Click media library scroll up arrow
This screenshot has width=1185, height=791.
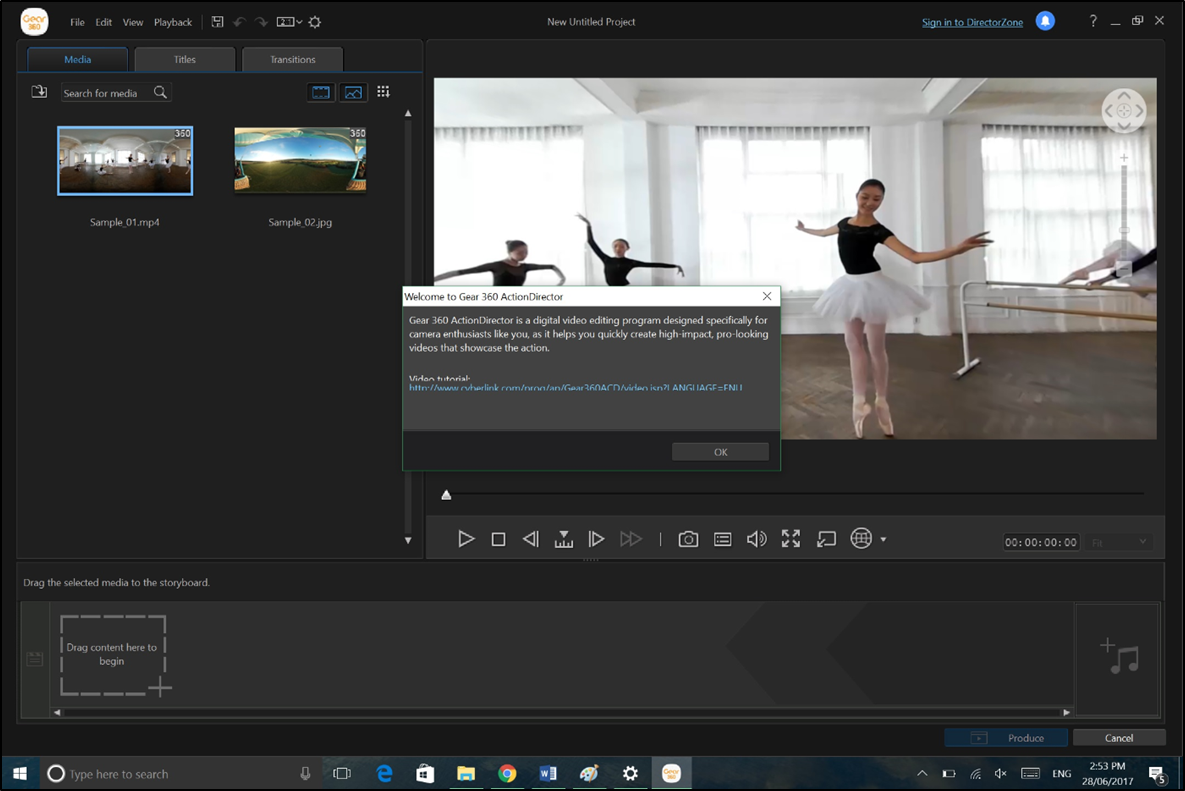coord(408,113)
